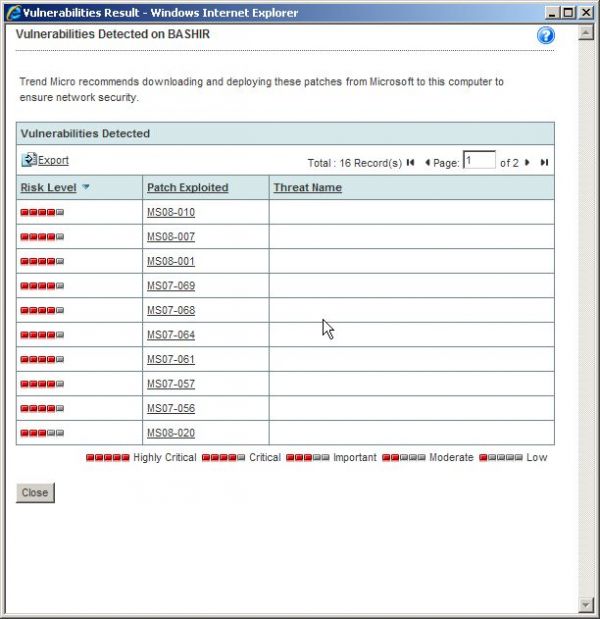Click risk level bars for MS07-057
Image resolution: width=600 pixels, height=619 pixels.
(x=42, y=384)
